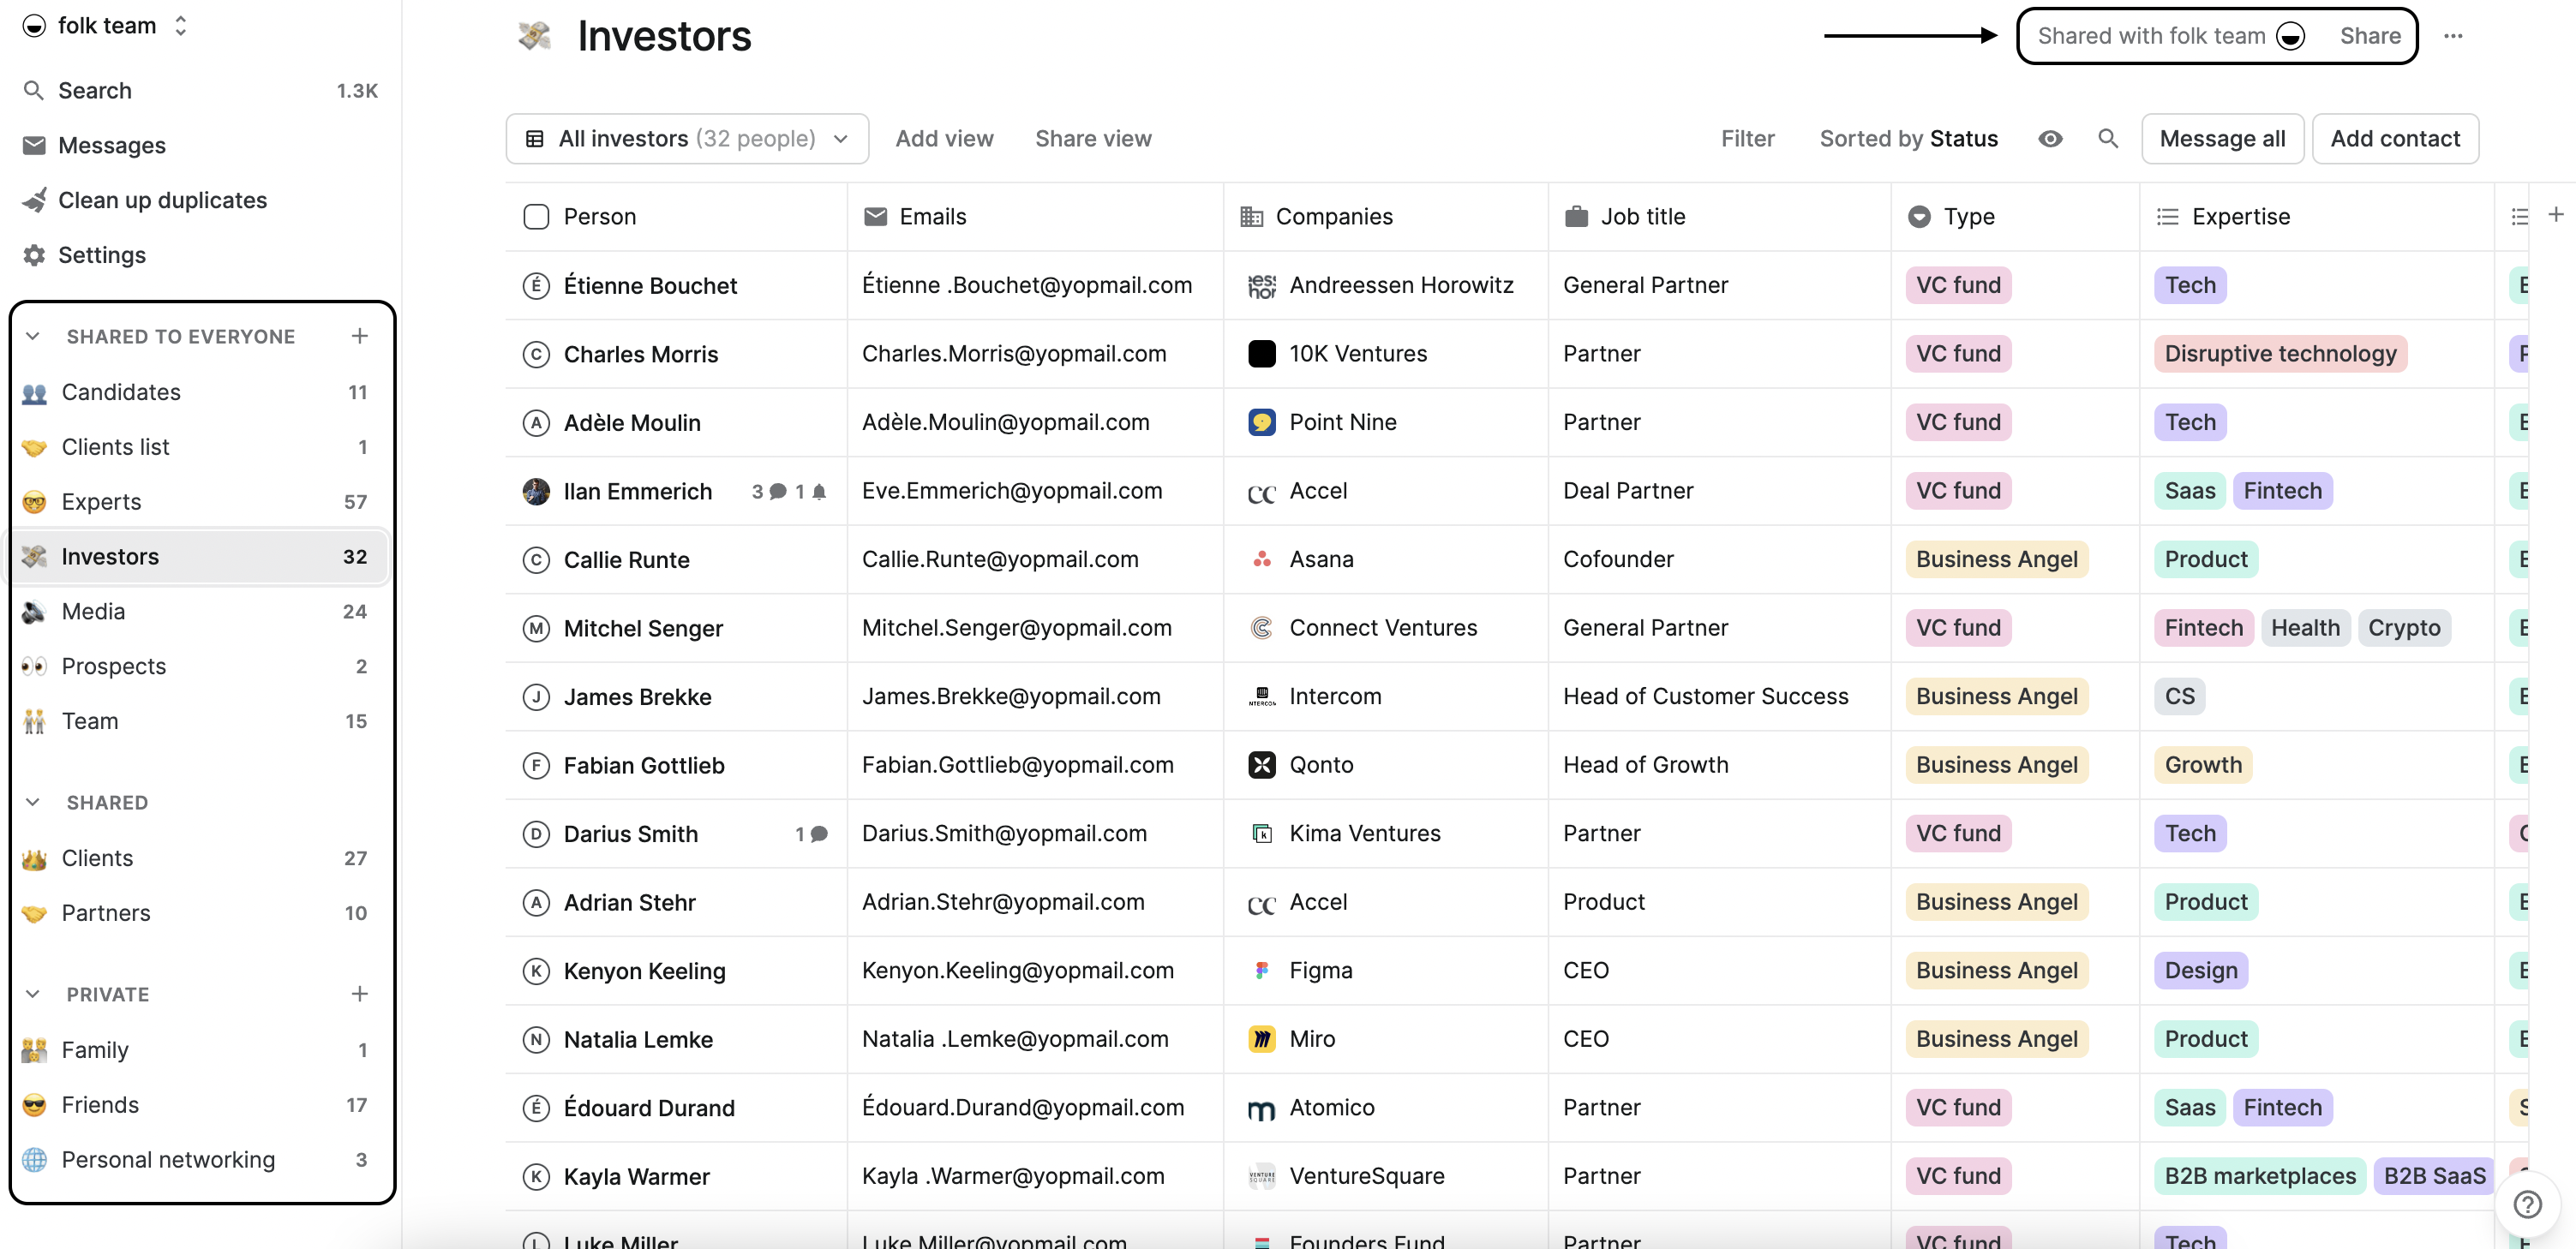Image resolution: width=2576 pixels, height=1249 pixels.
Task: Open the three-dots more options menu
Action: 2453,36
